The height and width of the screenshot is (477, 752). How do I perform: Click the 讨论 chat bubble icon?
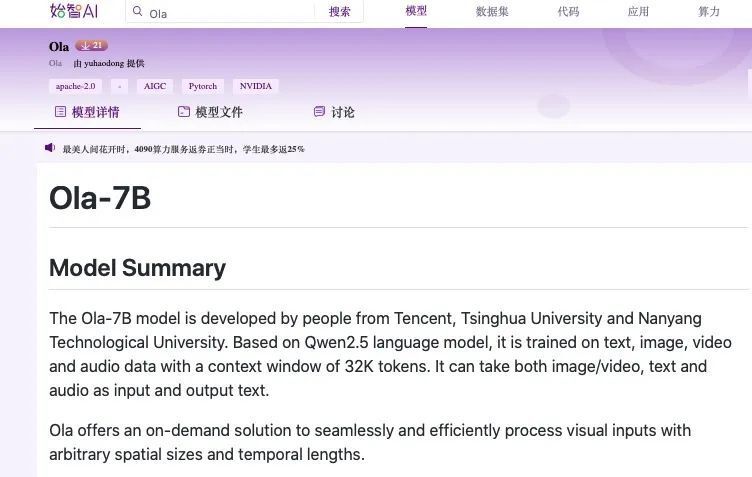[x=319, y=112]
